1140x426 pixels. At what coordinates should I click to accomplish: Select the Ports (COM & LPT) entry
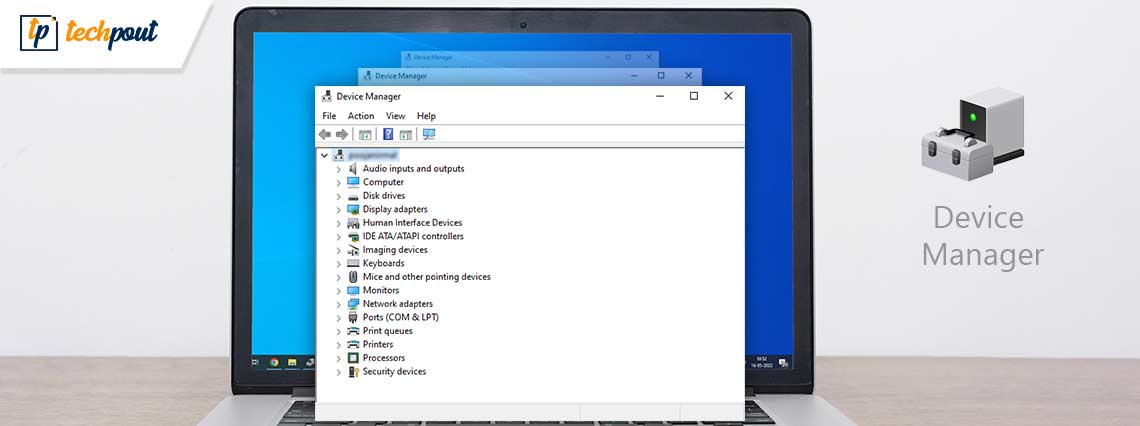(x=400, y=318)
